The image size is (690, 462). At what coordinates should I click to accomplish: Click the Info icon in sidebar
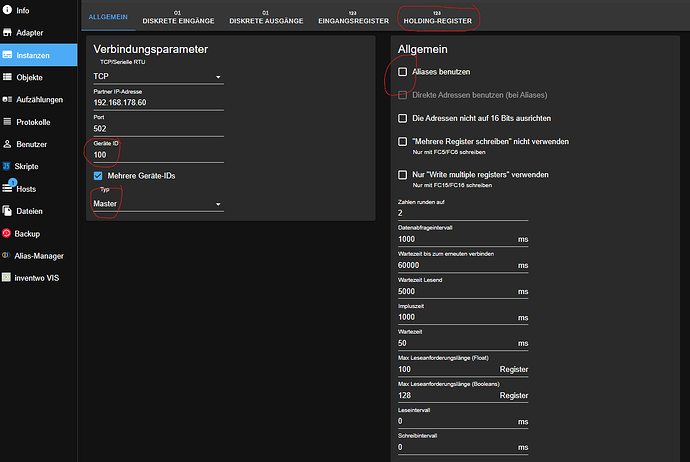point(7,10)
